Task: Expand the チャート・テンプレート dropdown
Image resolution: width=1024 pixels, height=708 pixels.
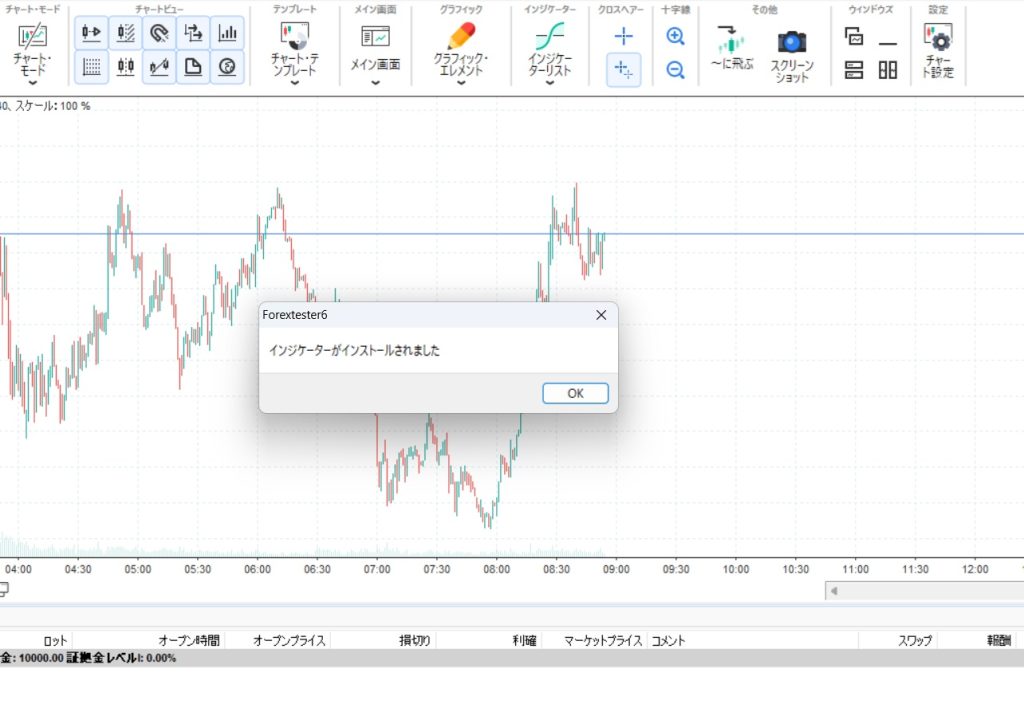Action: tap(295, 83)
